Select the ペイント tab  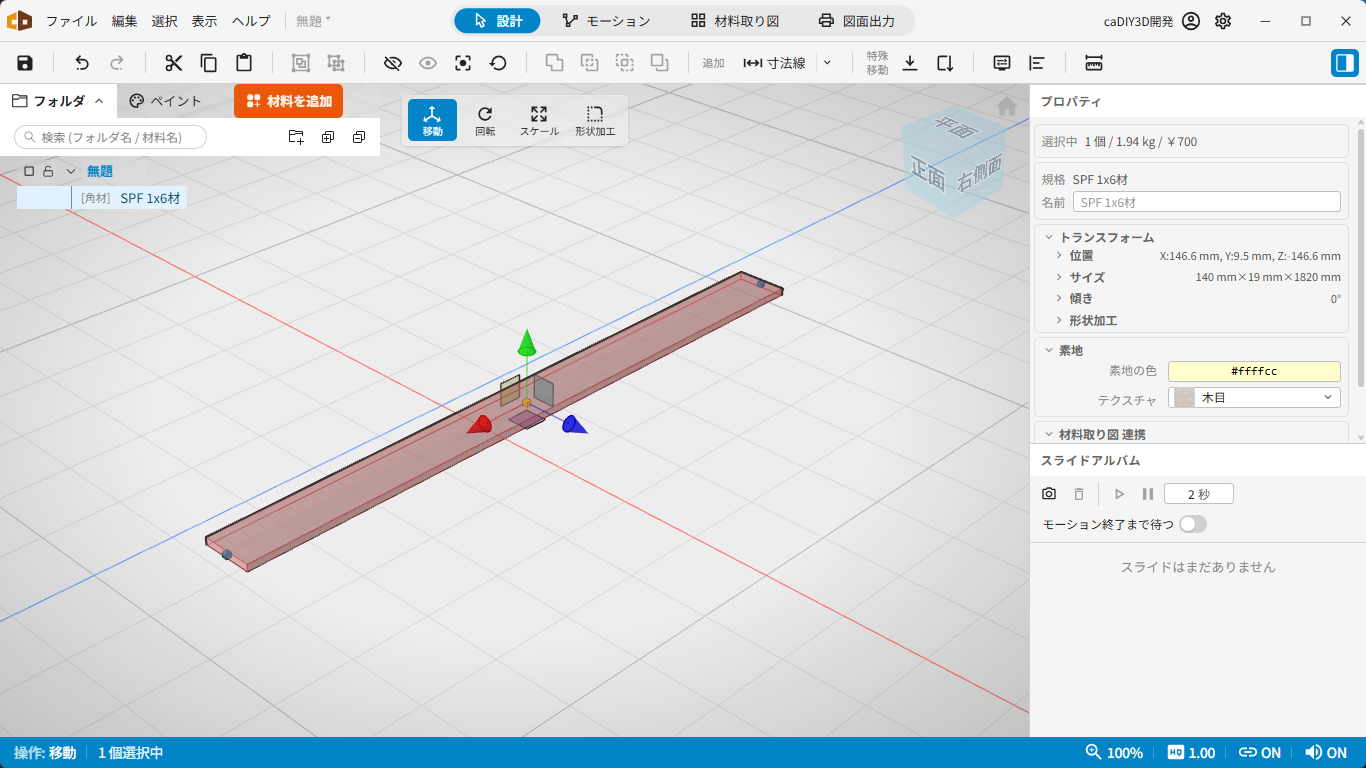(166, 101)
